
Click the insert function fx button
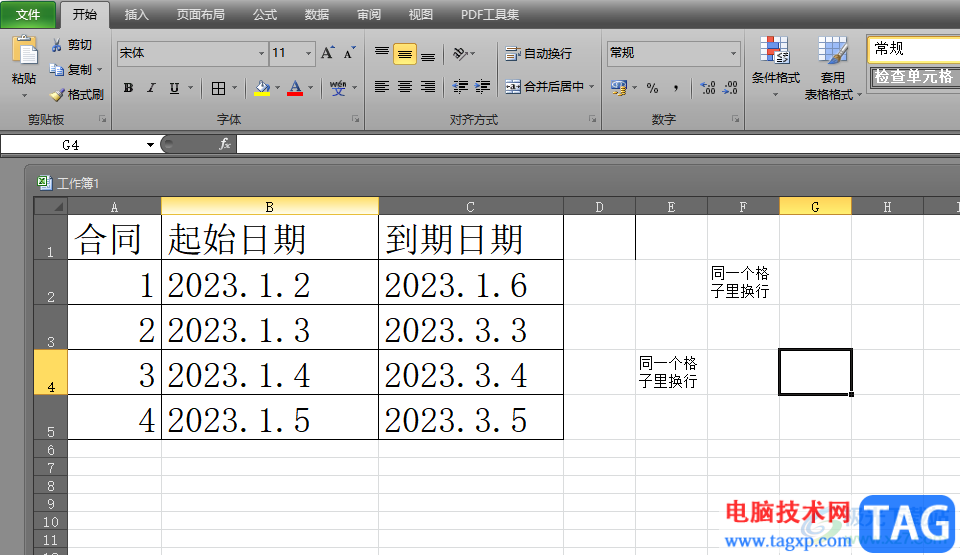(225, 145)
